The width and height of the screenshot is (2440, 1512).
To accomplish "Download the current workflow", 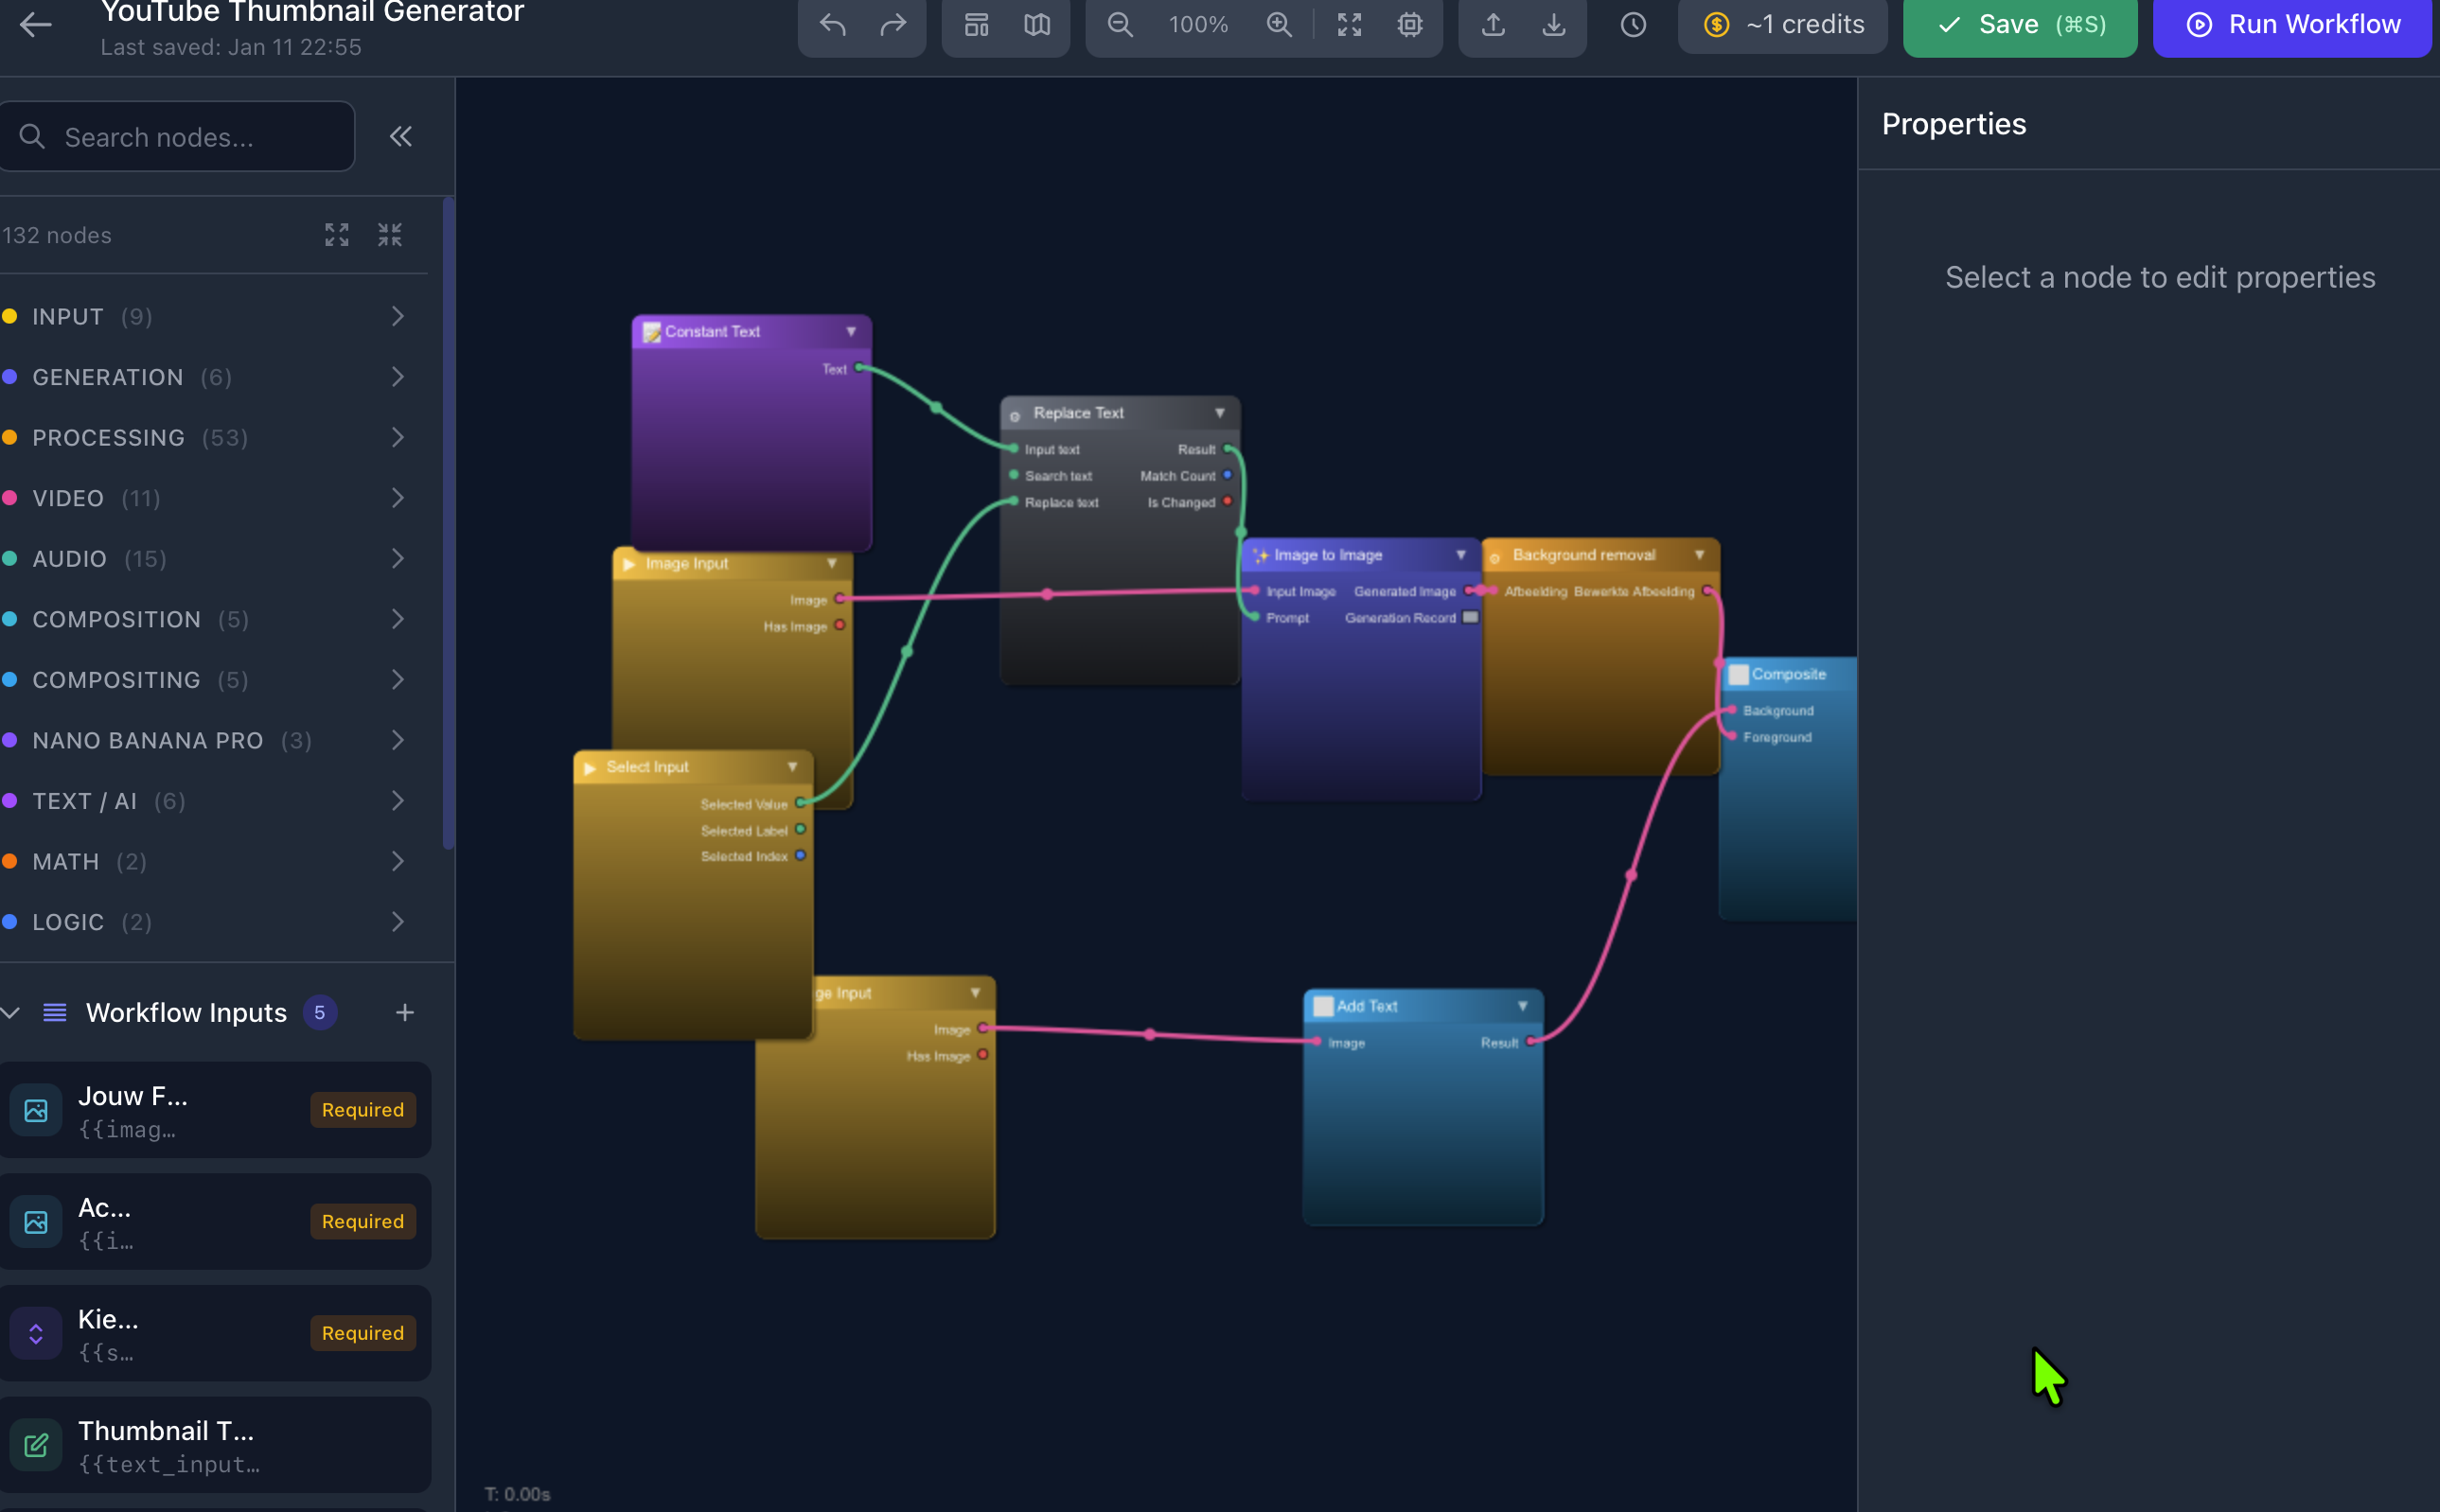I will [x=1553, y=25].
